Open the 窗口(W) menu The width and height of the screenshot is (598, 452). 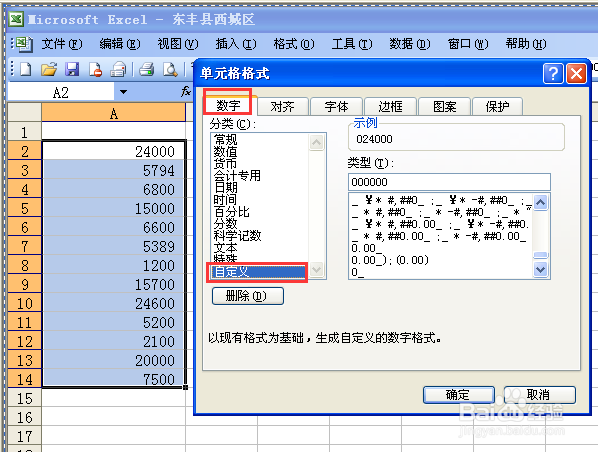468,44
